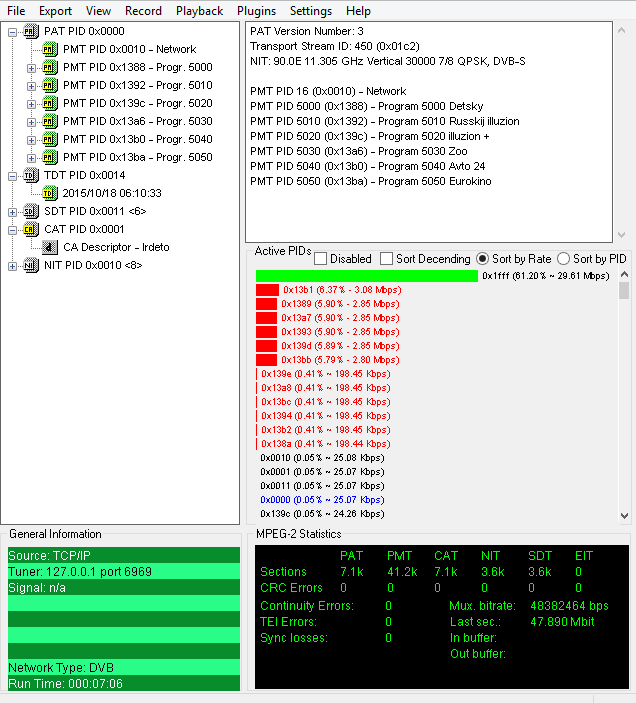The width and height of the screenshot is (636, 703).
Task: Click the icon beside PMT PID 0x0010 Network
Action: [49, 49]
